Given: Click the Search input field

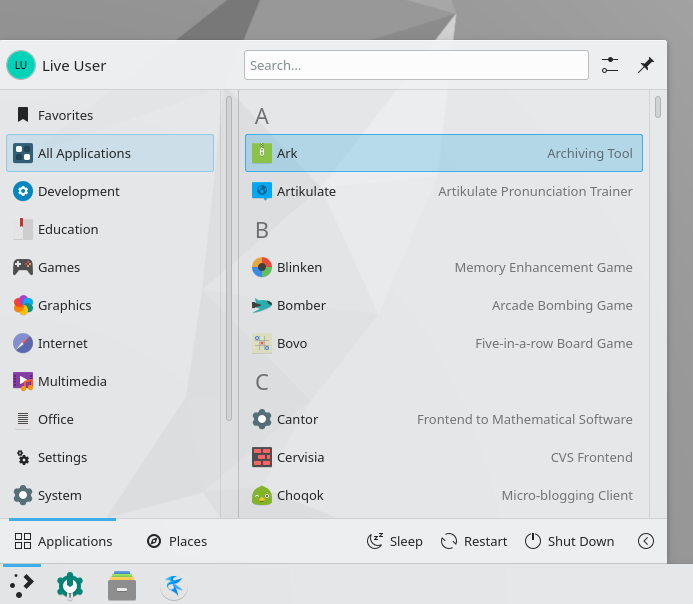Looking at the screenshot, I should (x=416, y=65).
